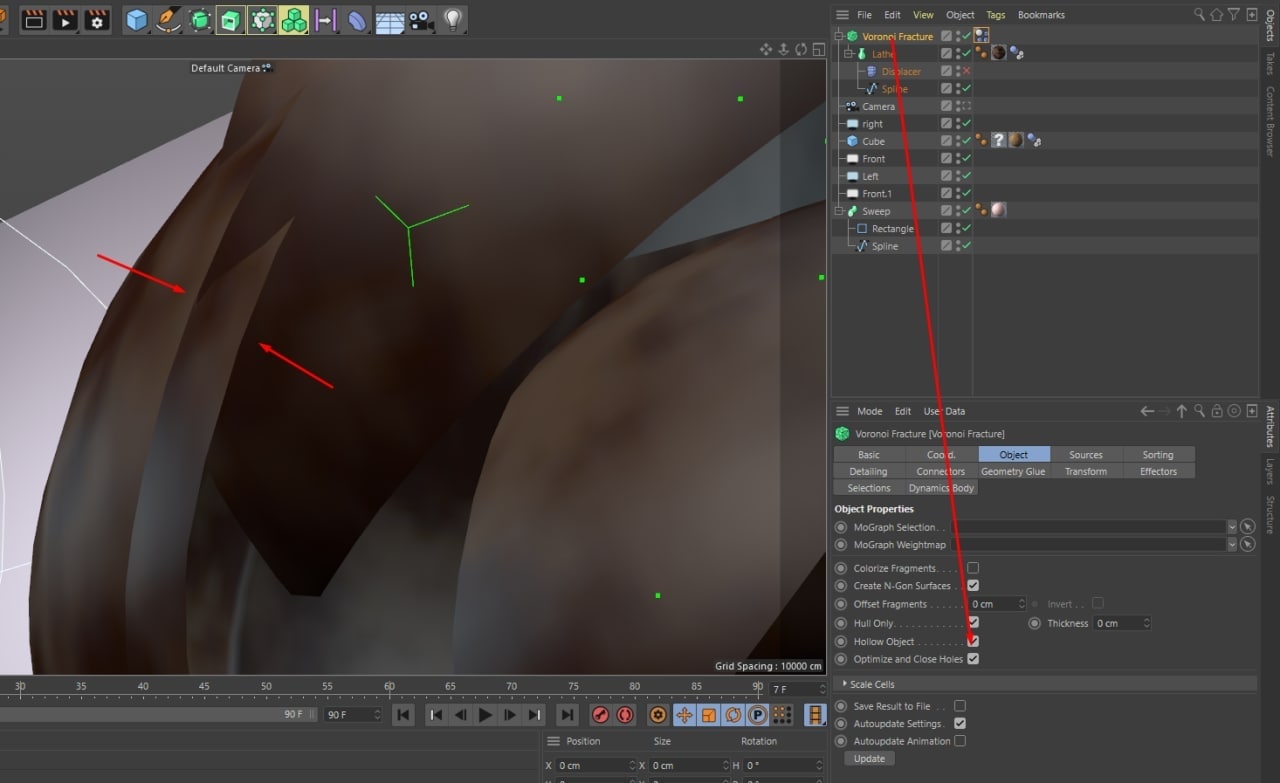Toggle Rotation keyframe recording icon
1280x783 pixels.
[733, 715]
